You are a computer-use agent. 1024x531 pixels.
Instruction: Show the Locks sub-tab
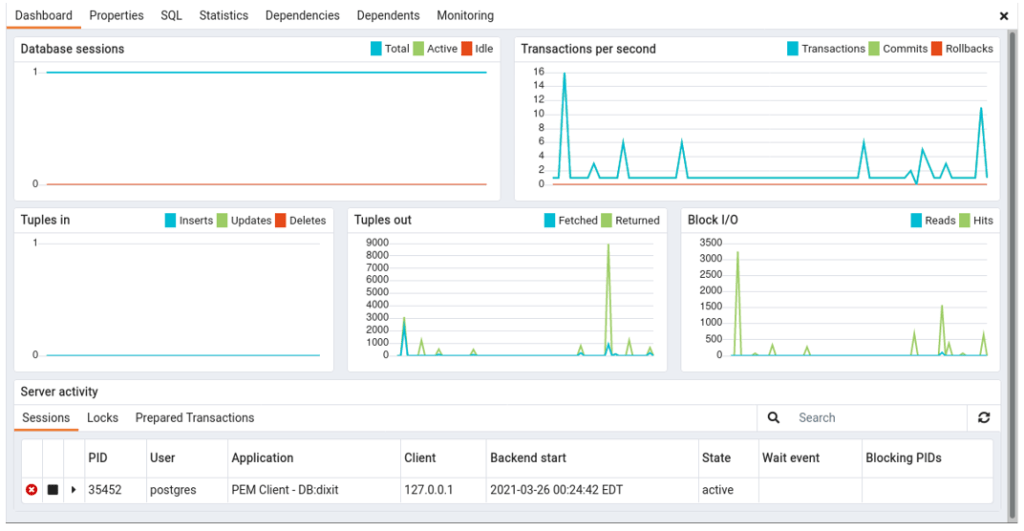point(102,418)
